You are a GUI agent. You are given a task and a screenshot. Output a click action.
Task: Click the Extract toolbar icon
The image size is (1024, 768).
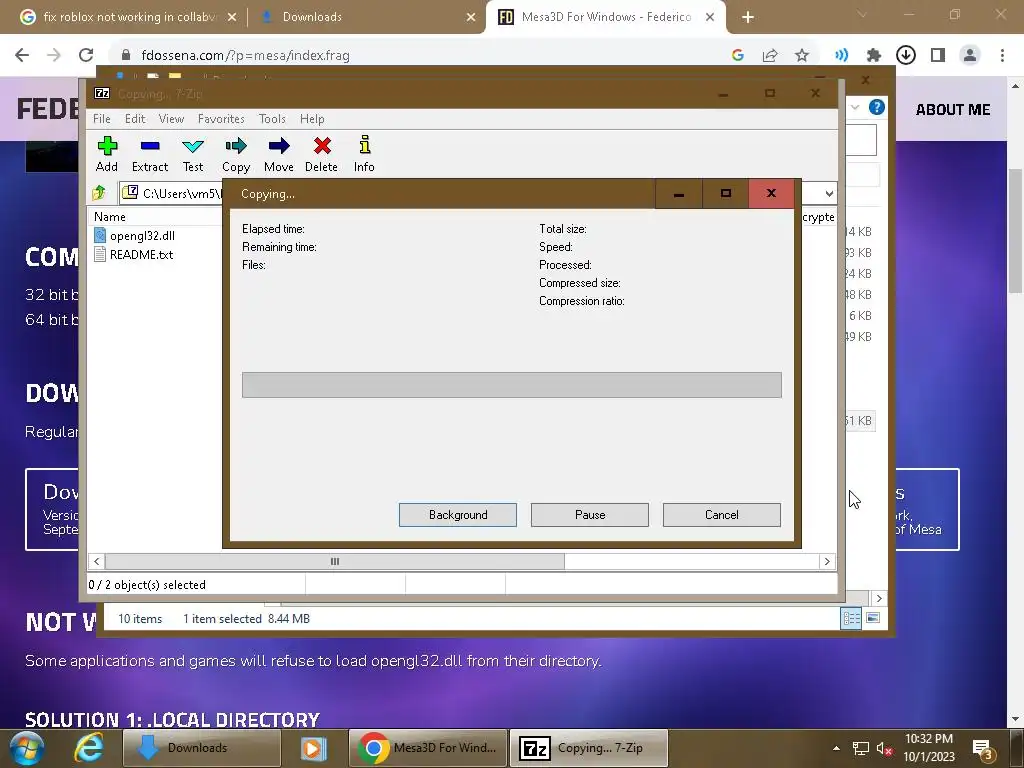click(150, 154)
